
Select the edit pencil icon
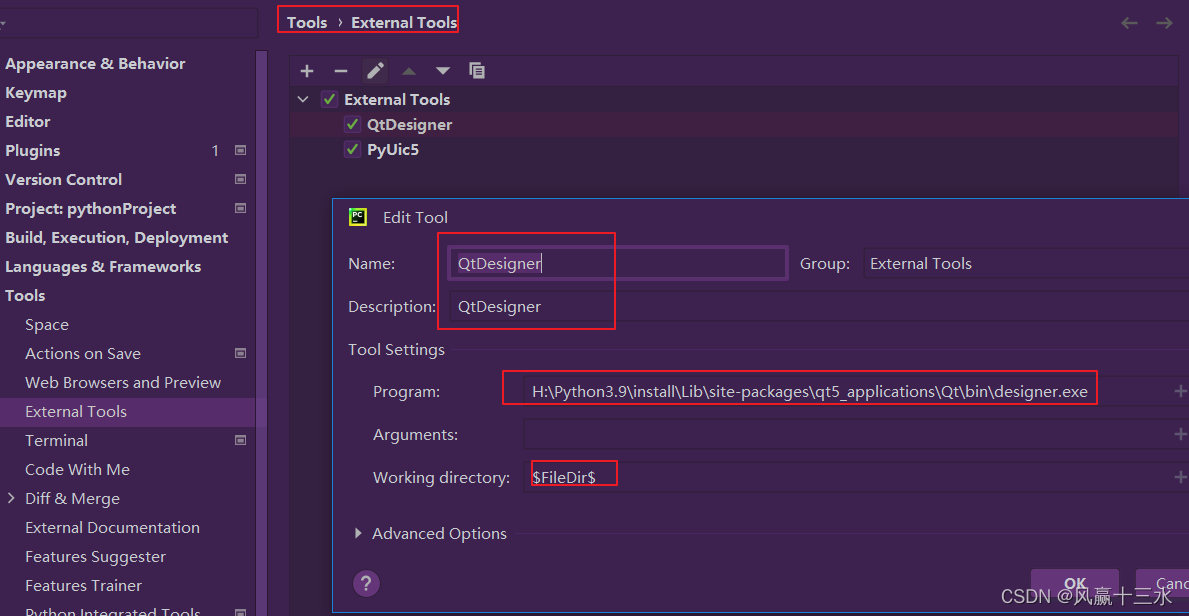[374, 70]
